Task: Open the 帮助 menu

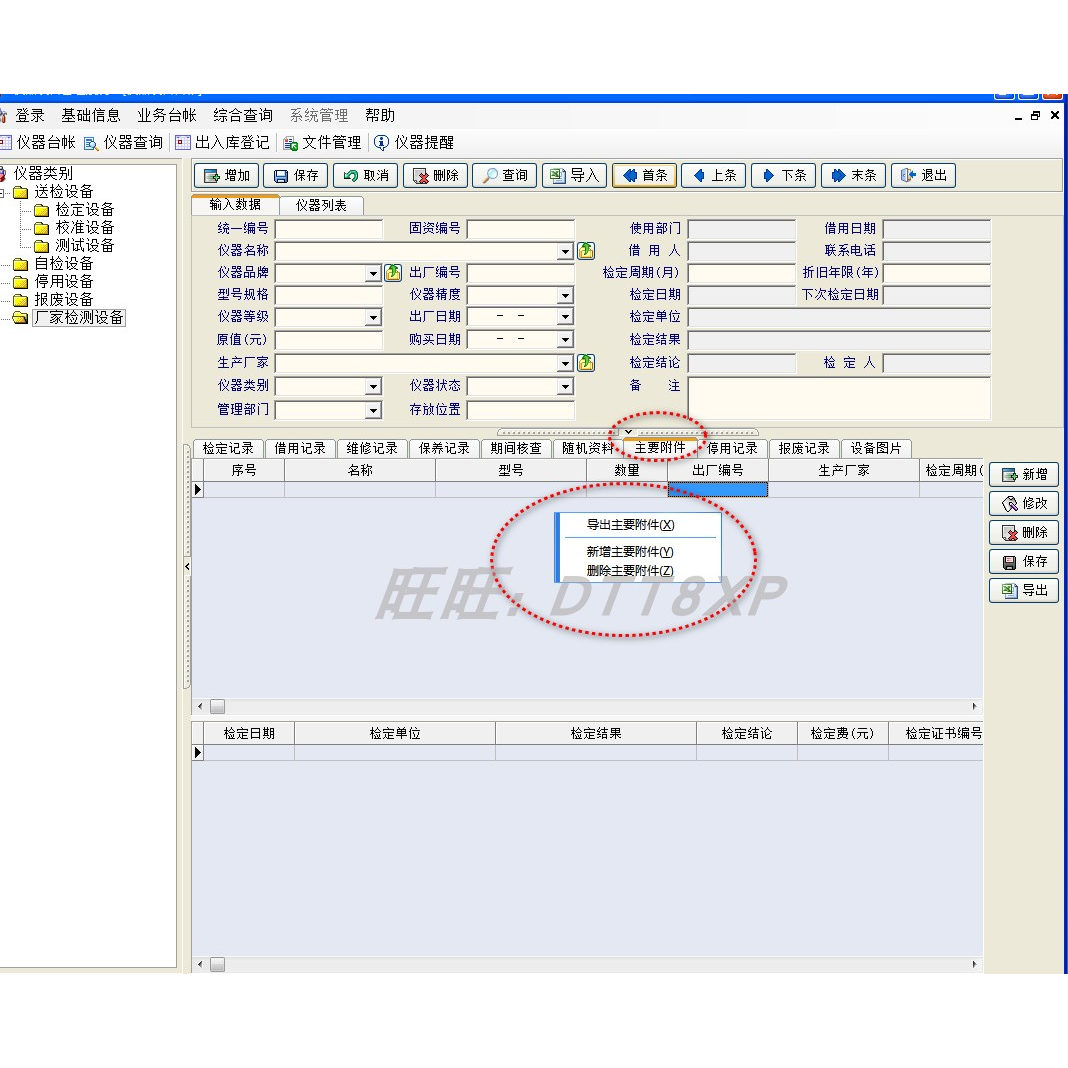Action: 379,116
